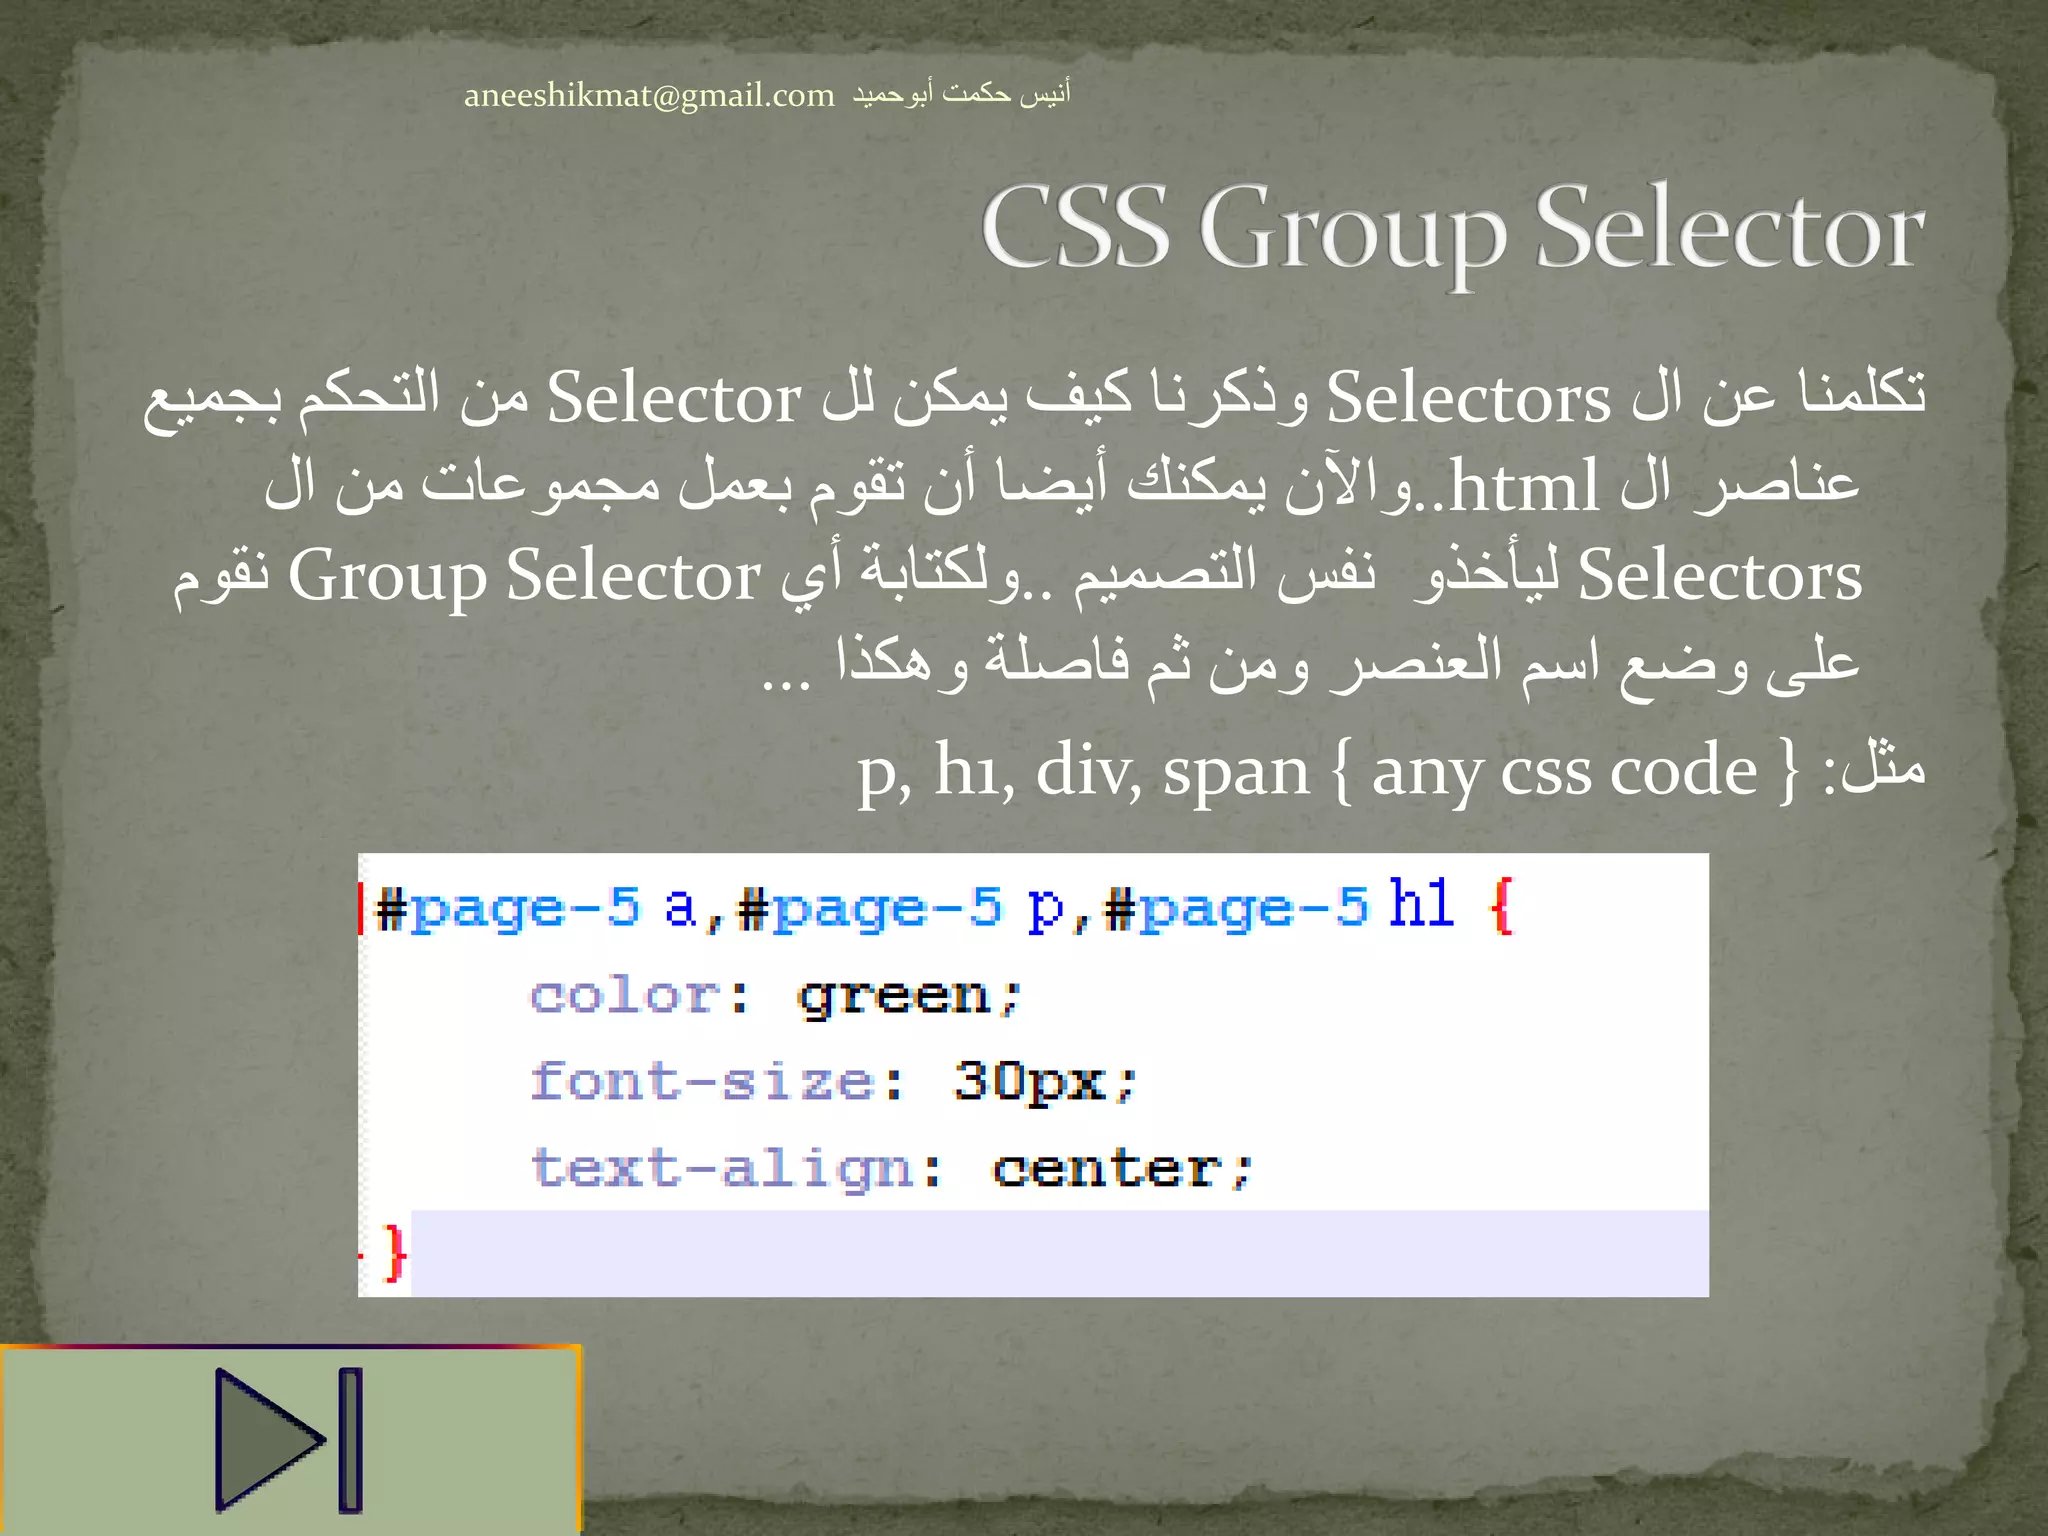
Task: Click the word 'html' in the paragraph
Action: [x=1524, y=487]
